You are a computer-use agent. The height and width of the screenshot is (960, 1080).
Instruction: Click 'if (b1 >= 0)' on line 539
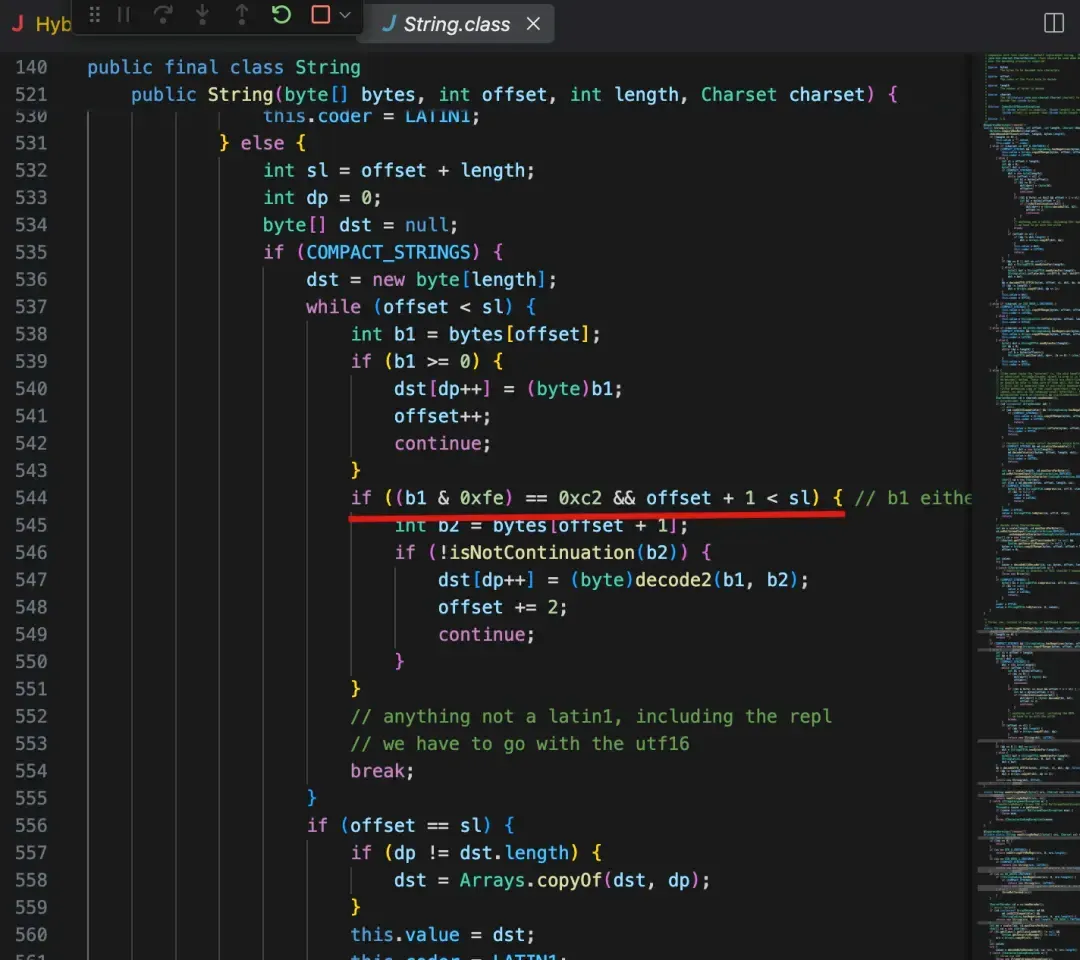pos(415,362)
